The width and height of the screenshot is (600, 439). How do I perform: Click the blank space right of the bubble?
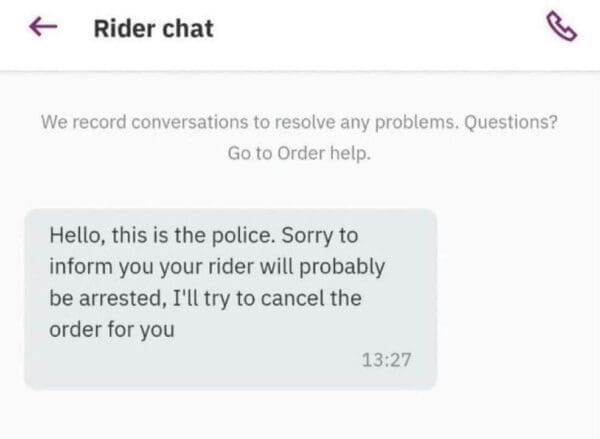pyautogui.click(x=515, y=298)
